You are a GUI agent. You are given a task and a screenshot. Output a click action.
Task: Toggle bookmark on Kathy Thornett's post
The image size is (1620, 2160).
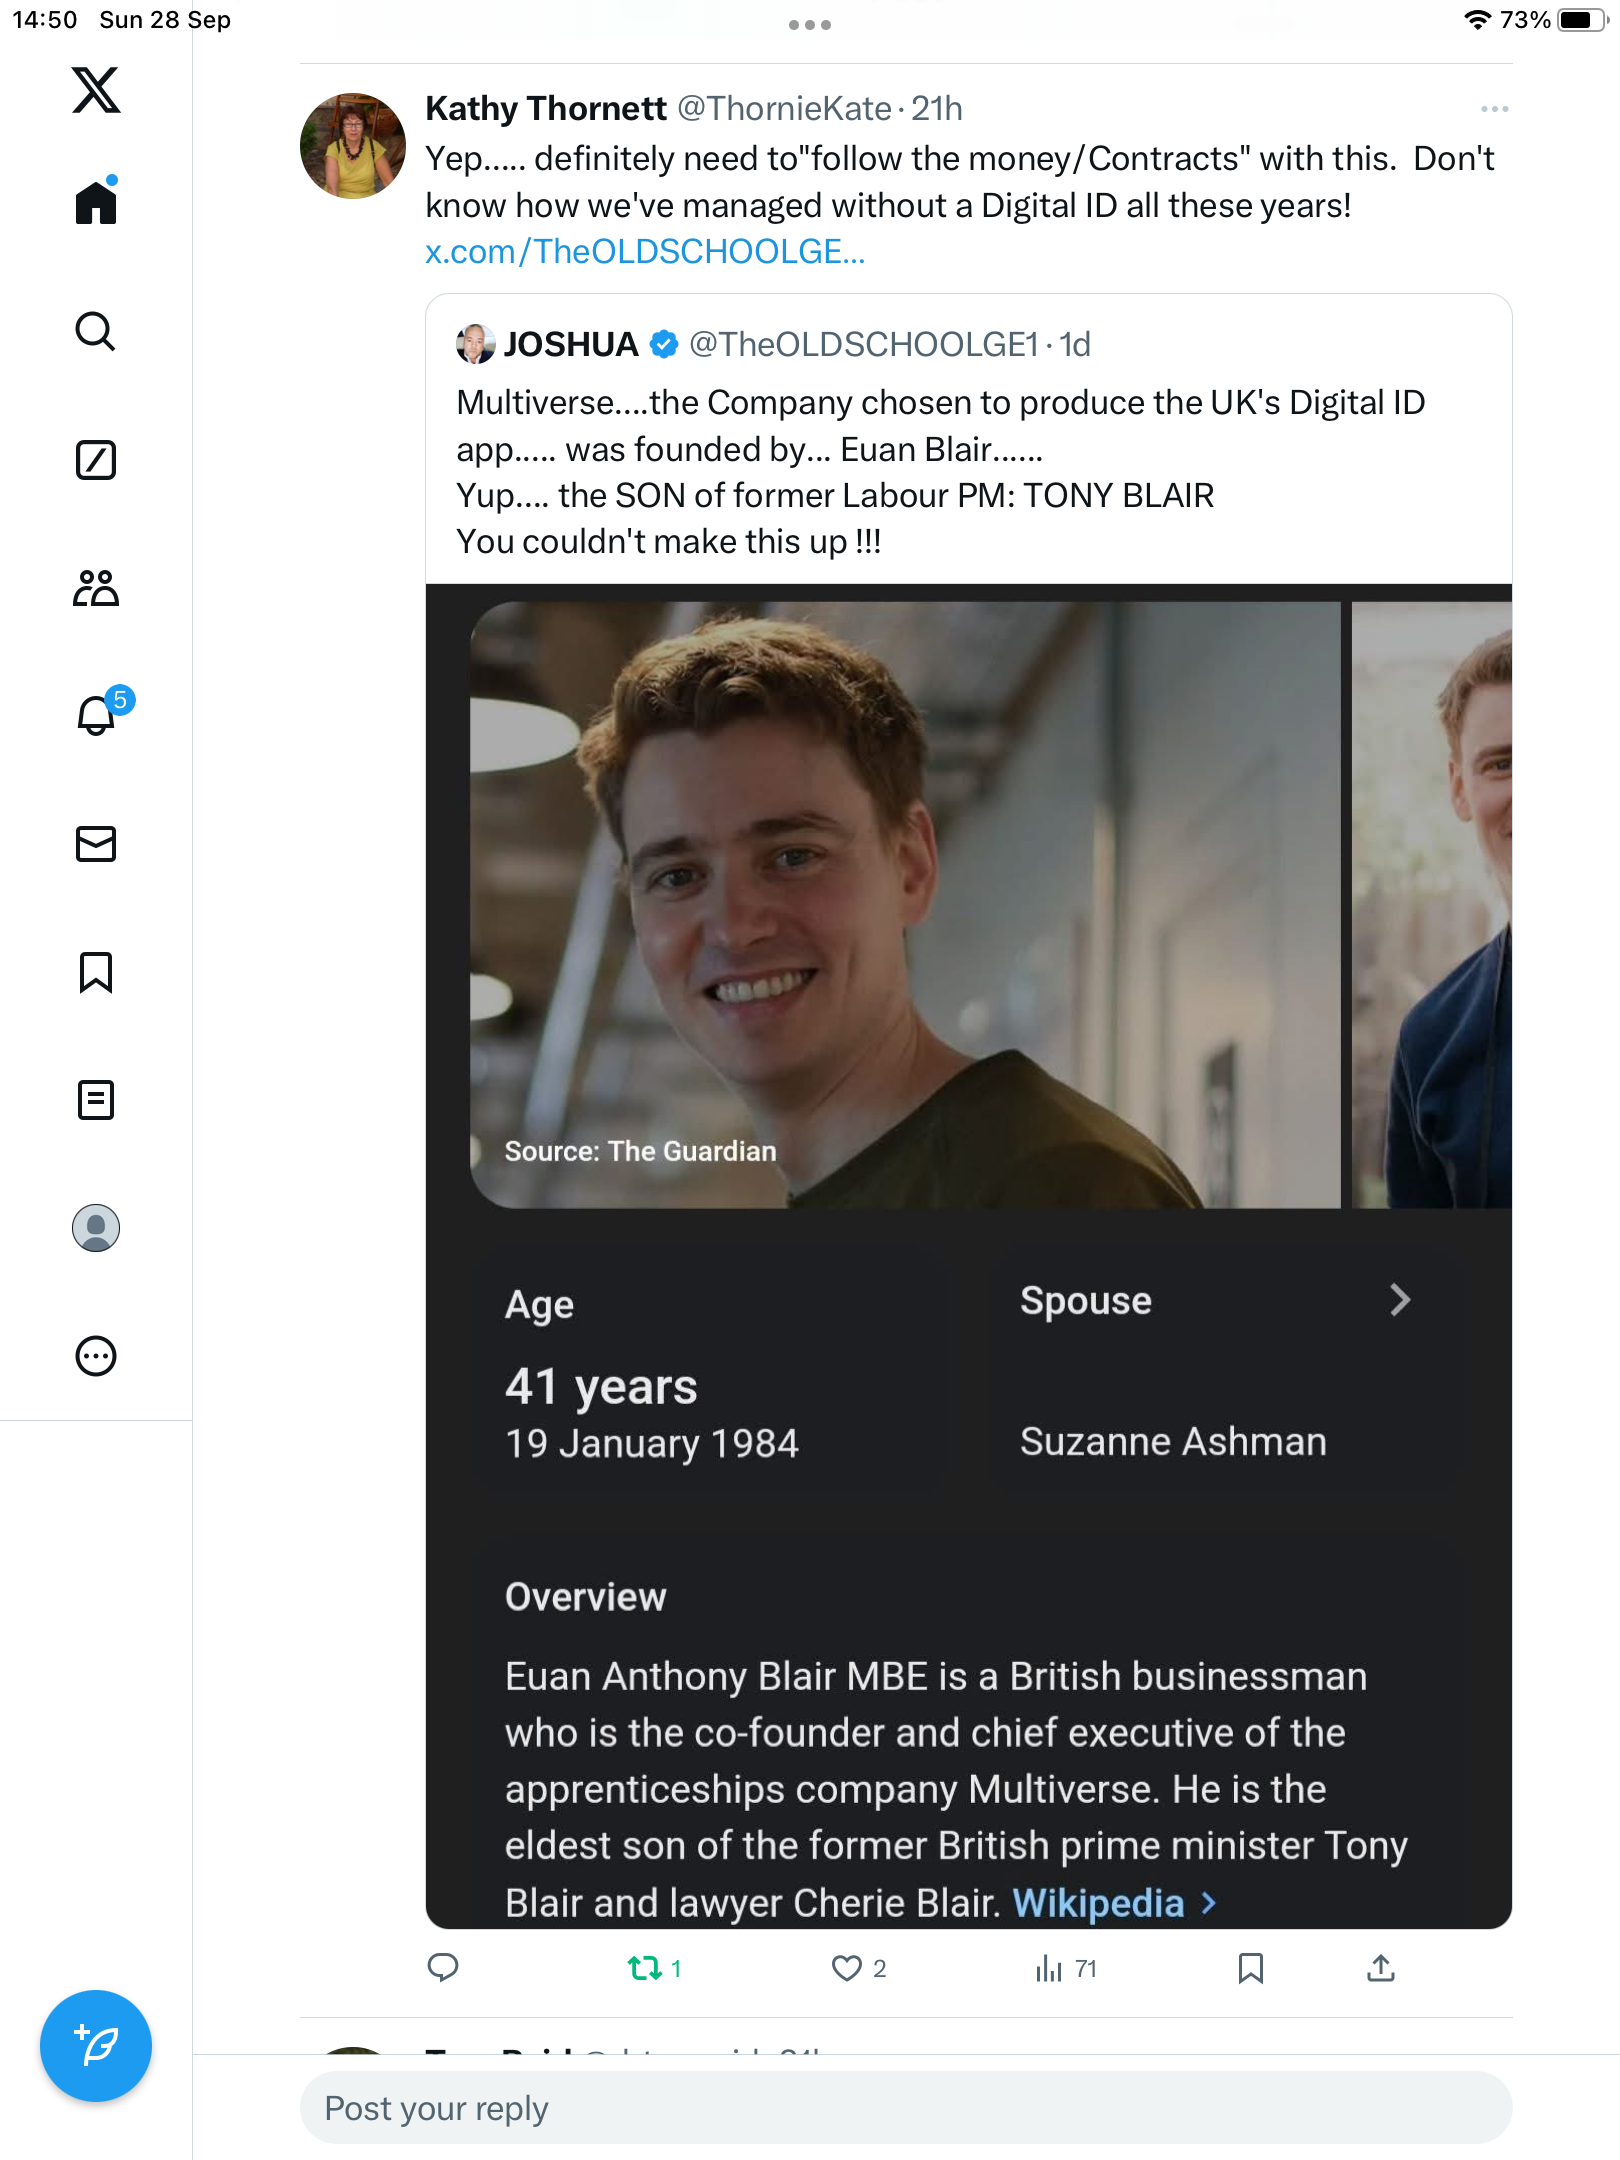[1250, 1969]
